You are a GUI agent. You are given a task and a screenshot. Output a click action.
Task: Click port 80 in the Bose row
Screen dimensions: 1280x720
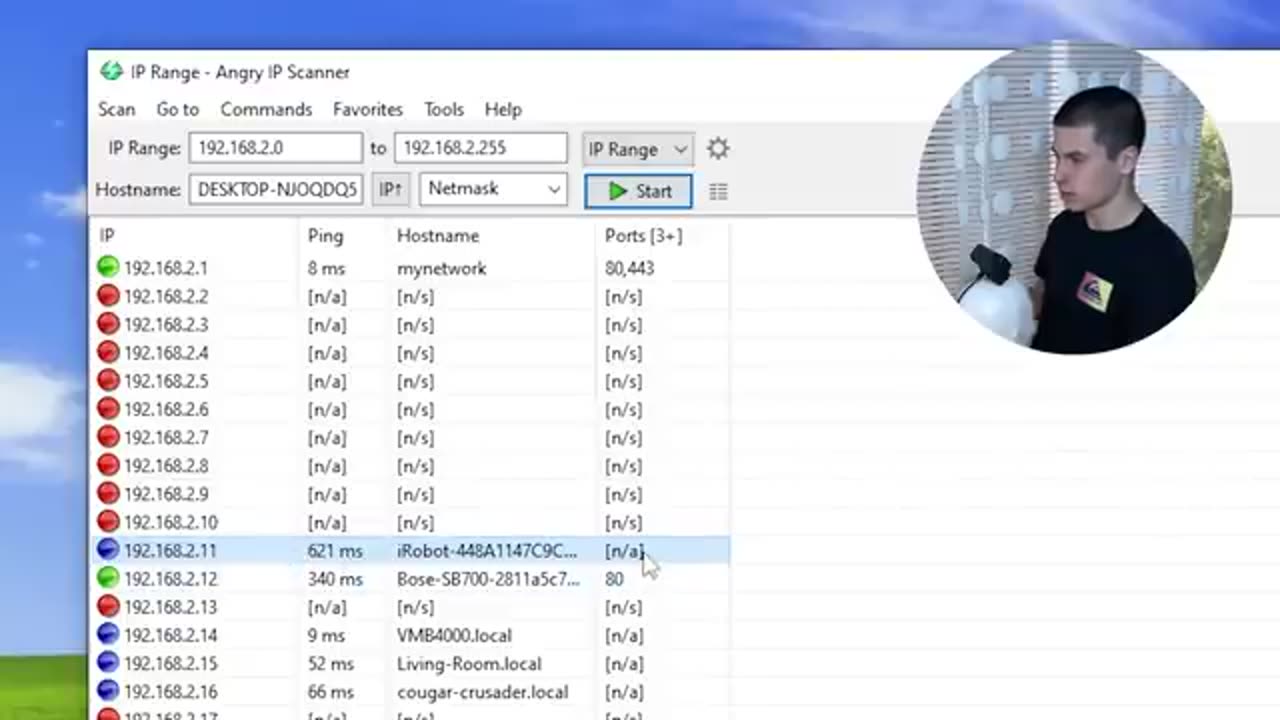(x=614, y=578)
